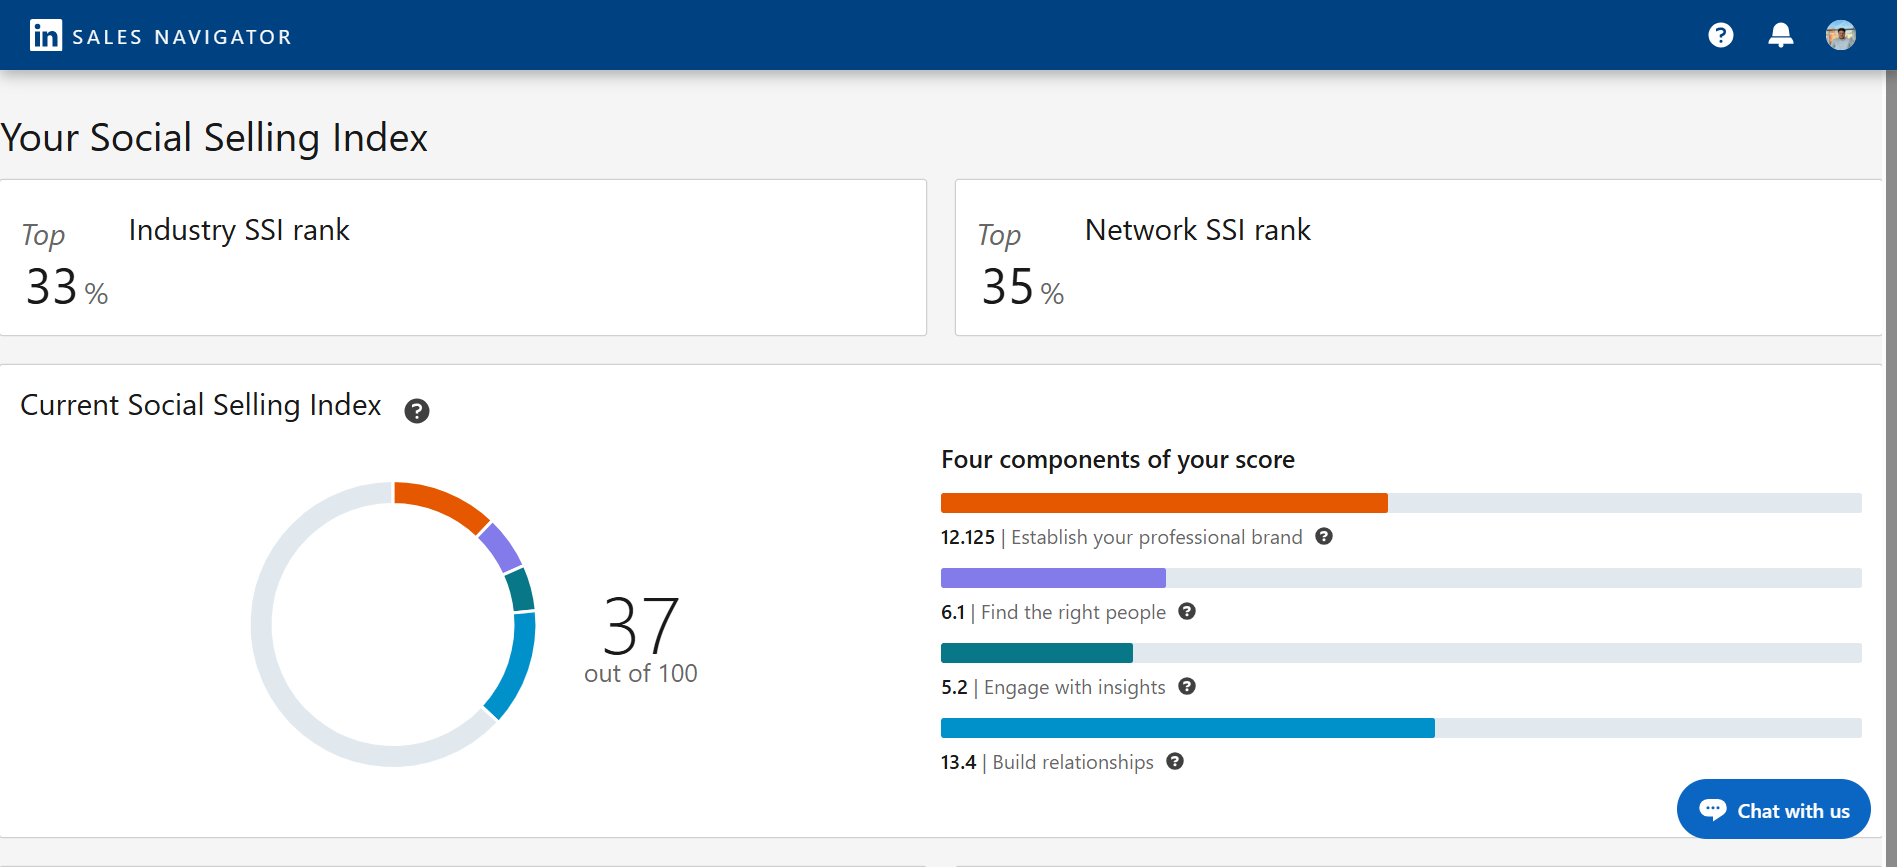Click the 35% network rank value
Screen dimensions: 1897x867
(1023, 288)
